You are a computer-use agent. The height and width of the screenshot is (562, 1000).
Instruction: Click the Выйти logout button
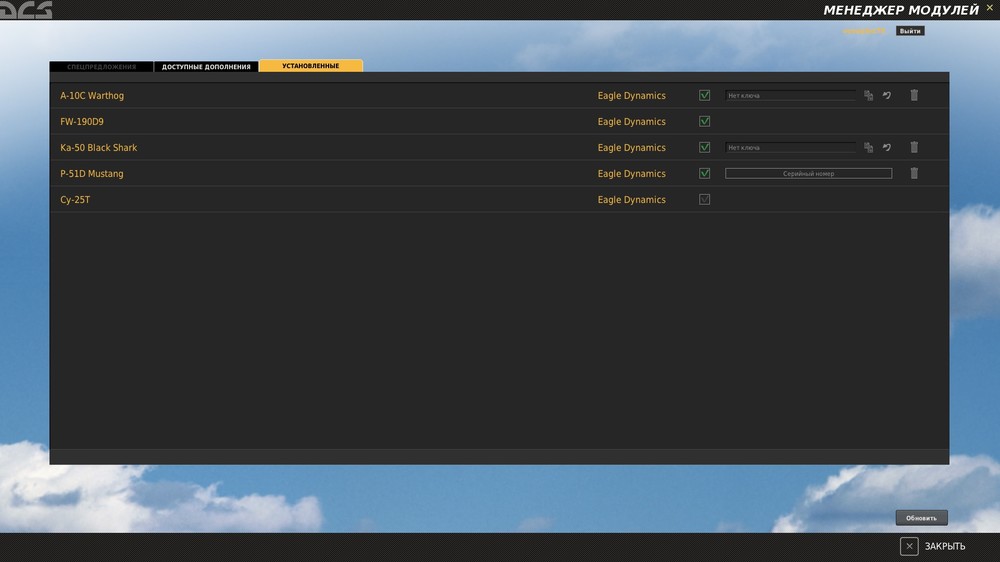[909, 31]
